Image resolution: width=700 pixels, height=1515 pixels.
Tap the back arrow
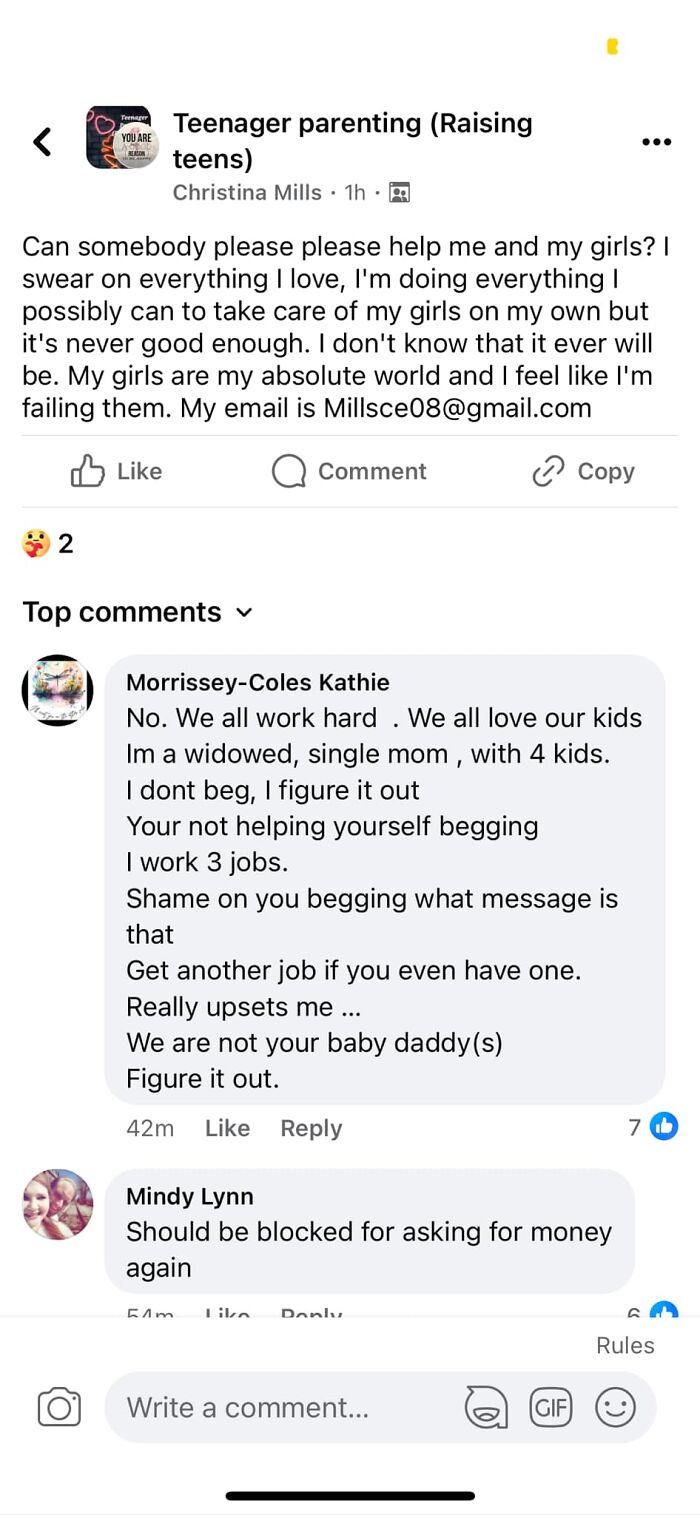pos(42,142)
